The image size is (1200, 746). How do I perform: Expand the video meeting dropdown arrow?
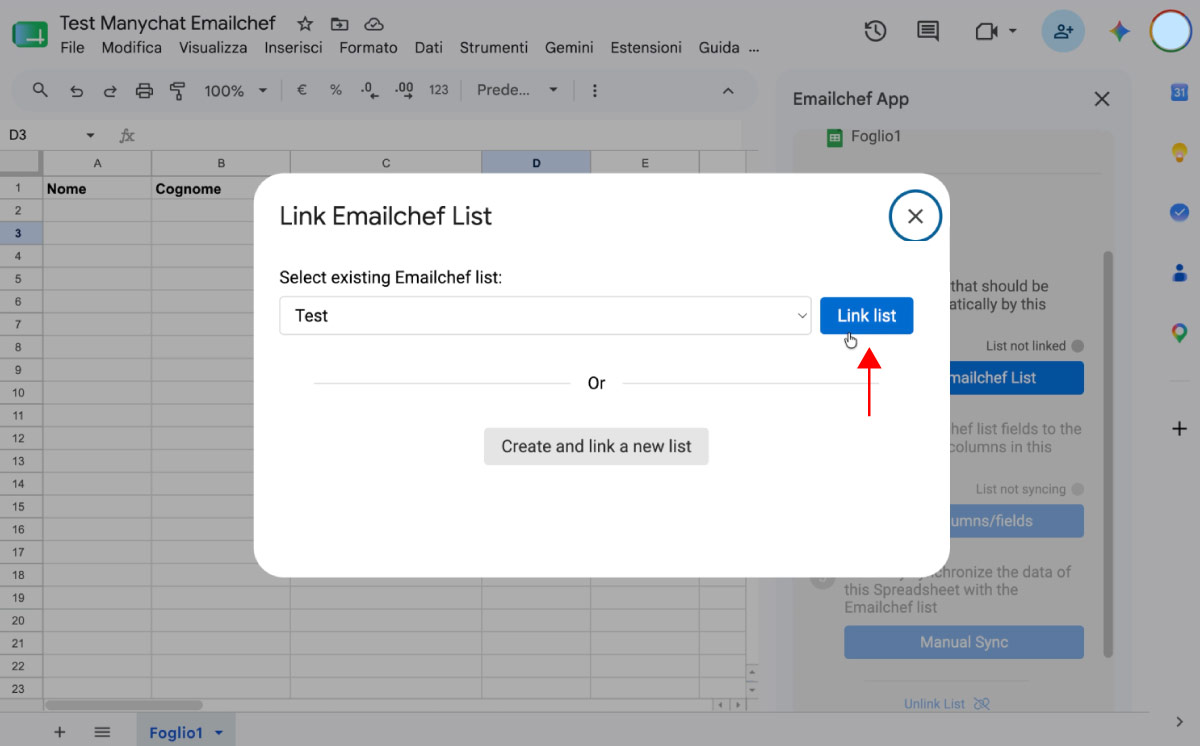pos(1012,31)
